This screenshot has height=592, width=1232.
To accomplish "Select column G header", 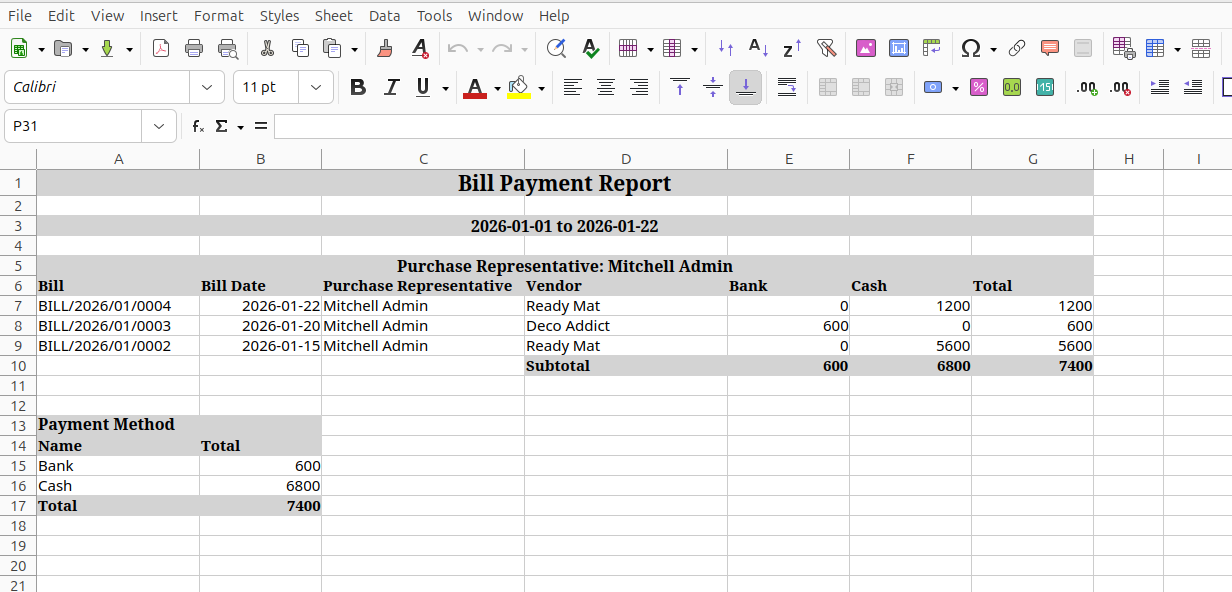I will (1032, 159).
